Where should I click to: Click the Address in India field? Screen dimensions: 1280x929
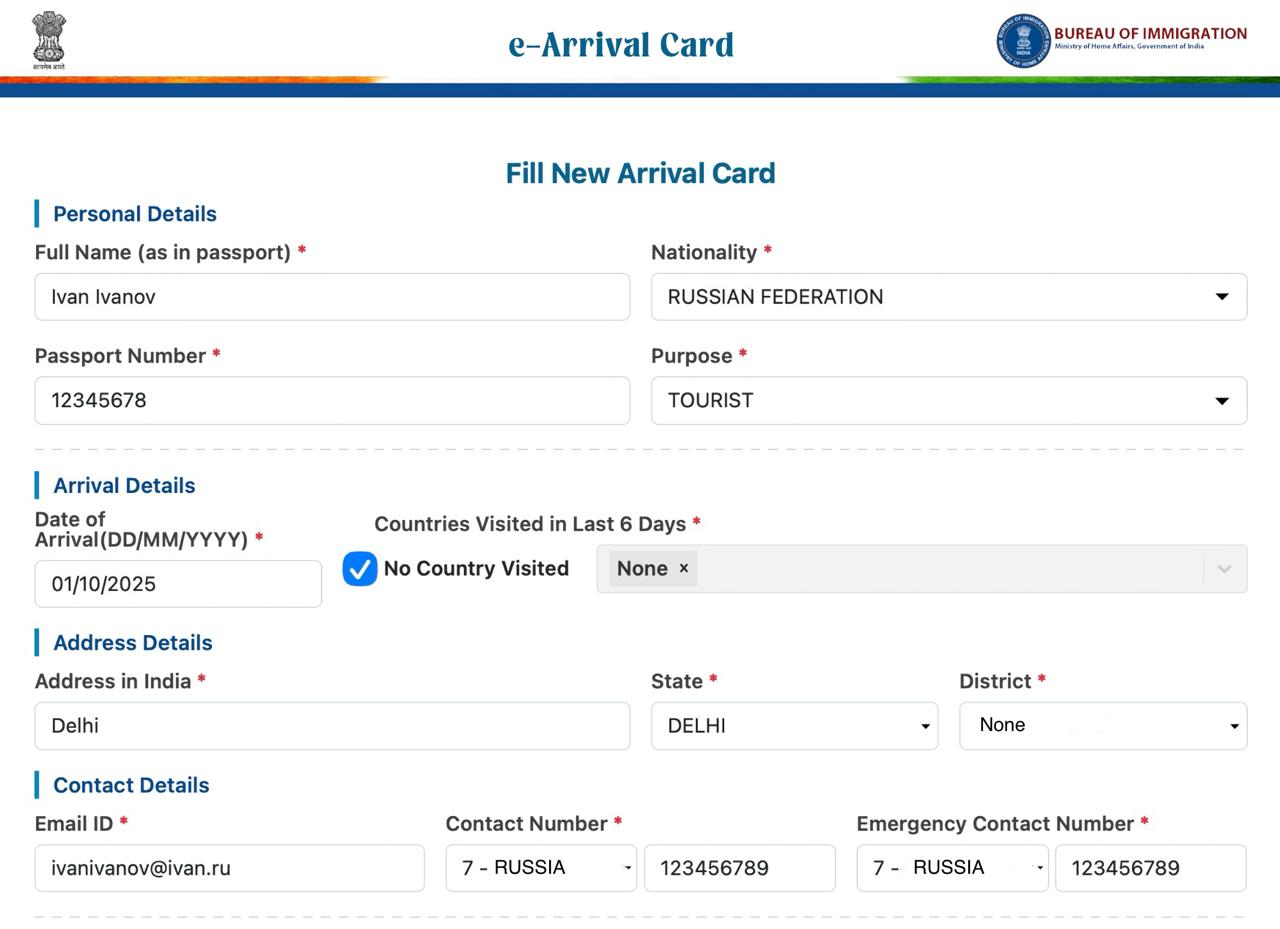point(332,726)
